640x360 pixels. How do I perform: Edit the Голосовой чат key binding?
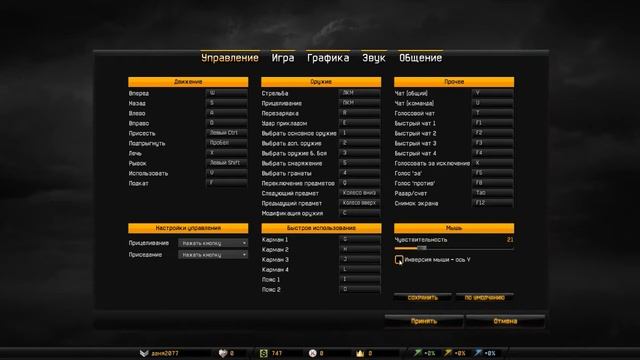click(x=493, y=113)
